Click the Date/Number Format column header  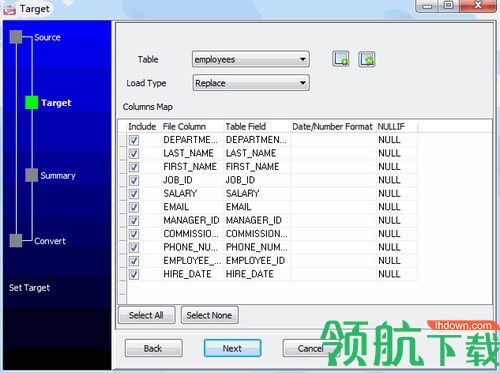332,126
